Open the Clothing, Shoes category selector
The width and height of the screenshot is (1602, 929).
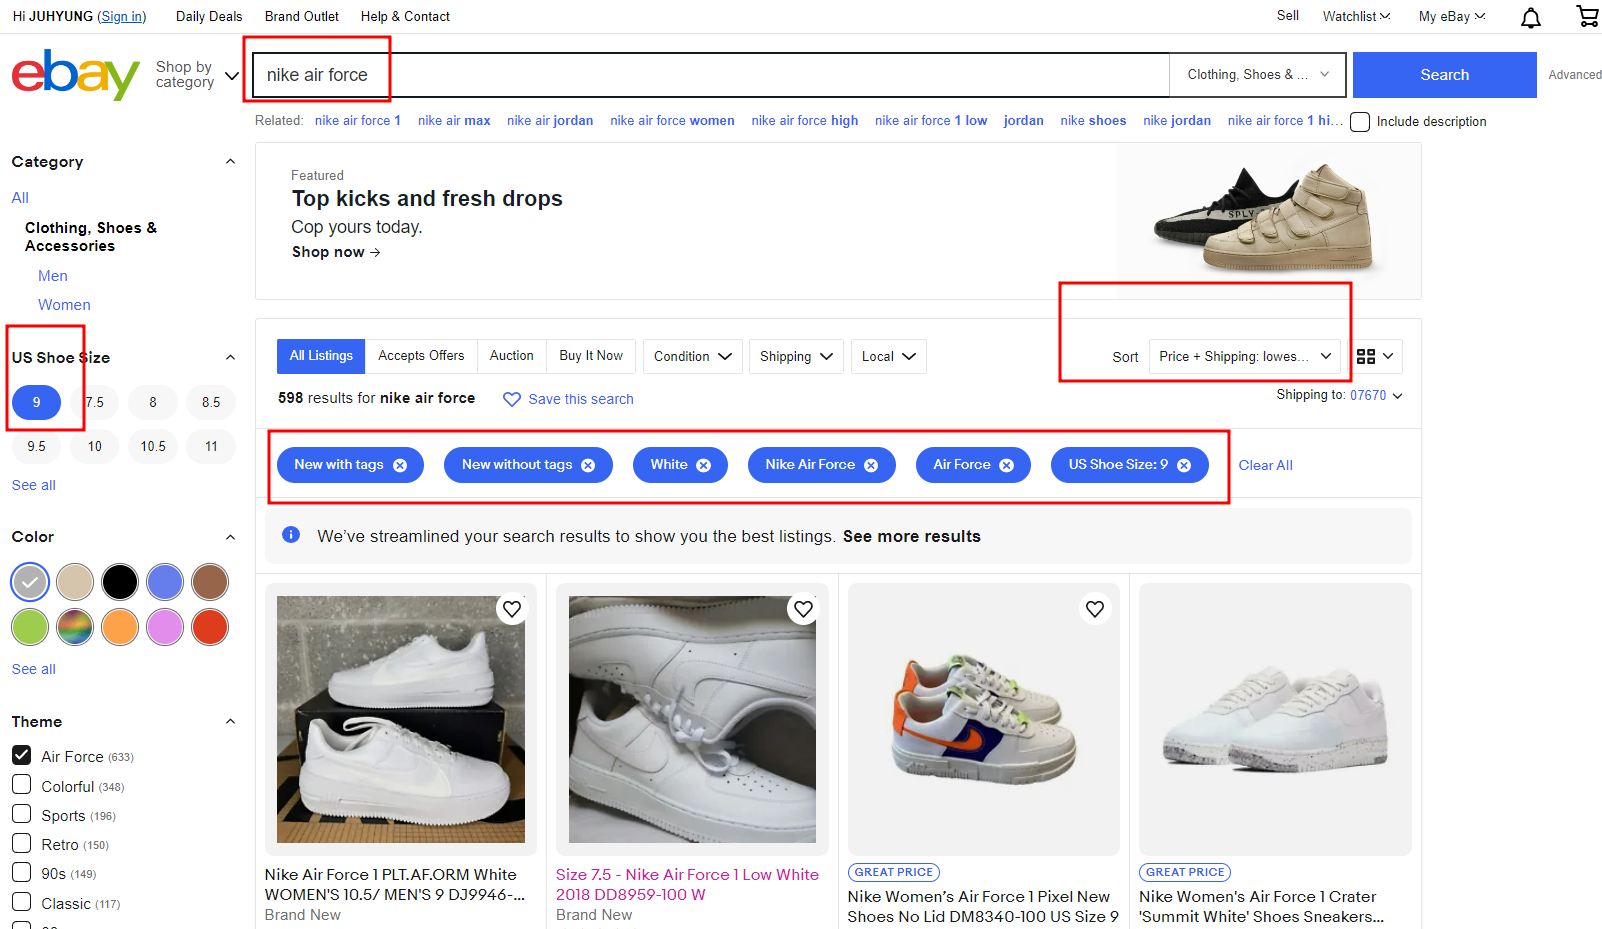click(x=1258, y=75)
